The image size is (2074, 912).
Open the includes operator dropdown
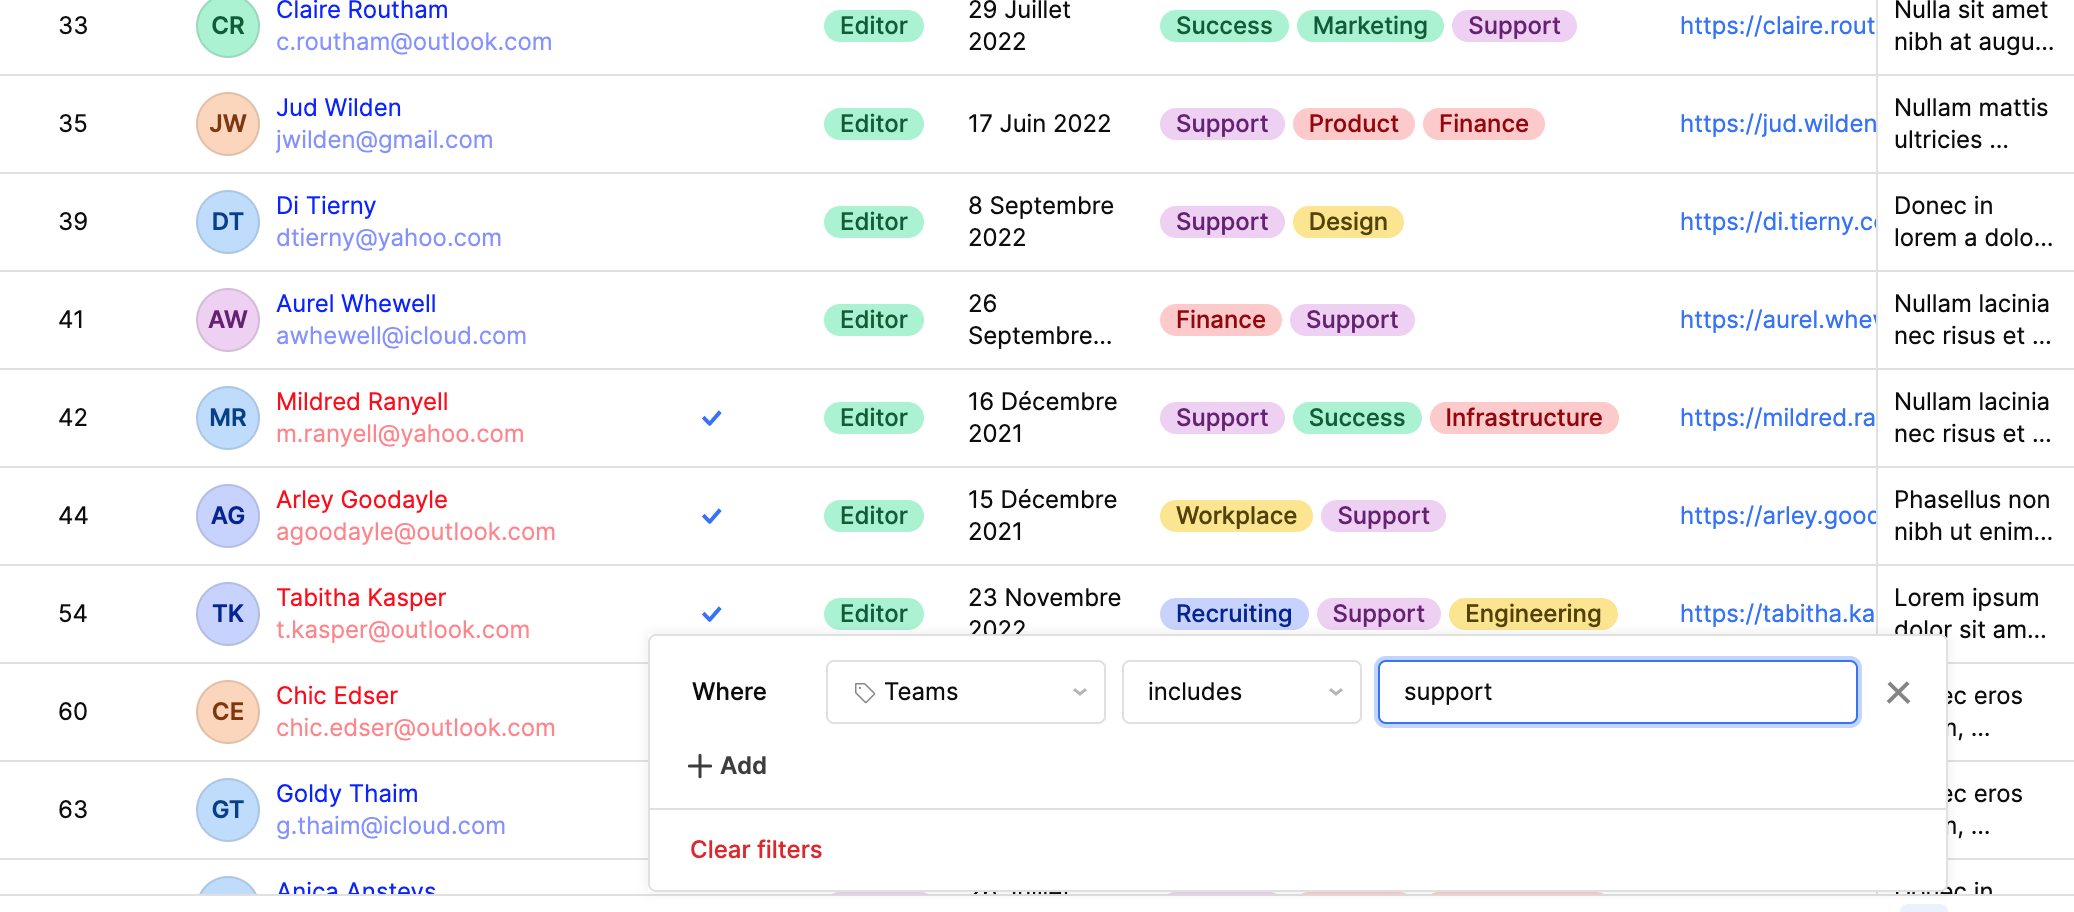click(1241, 692)
